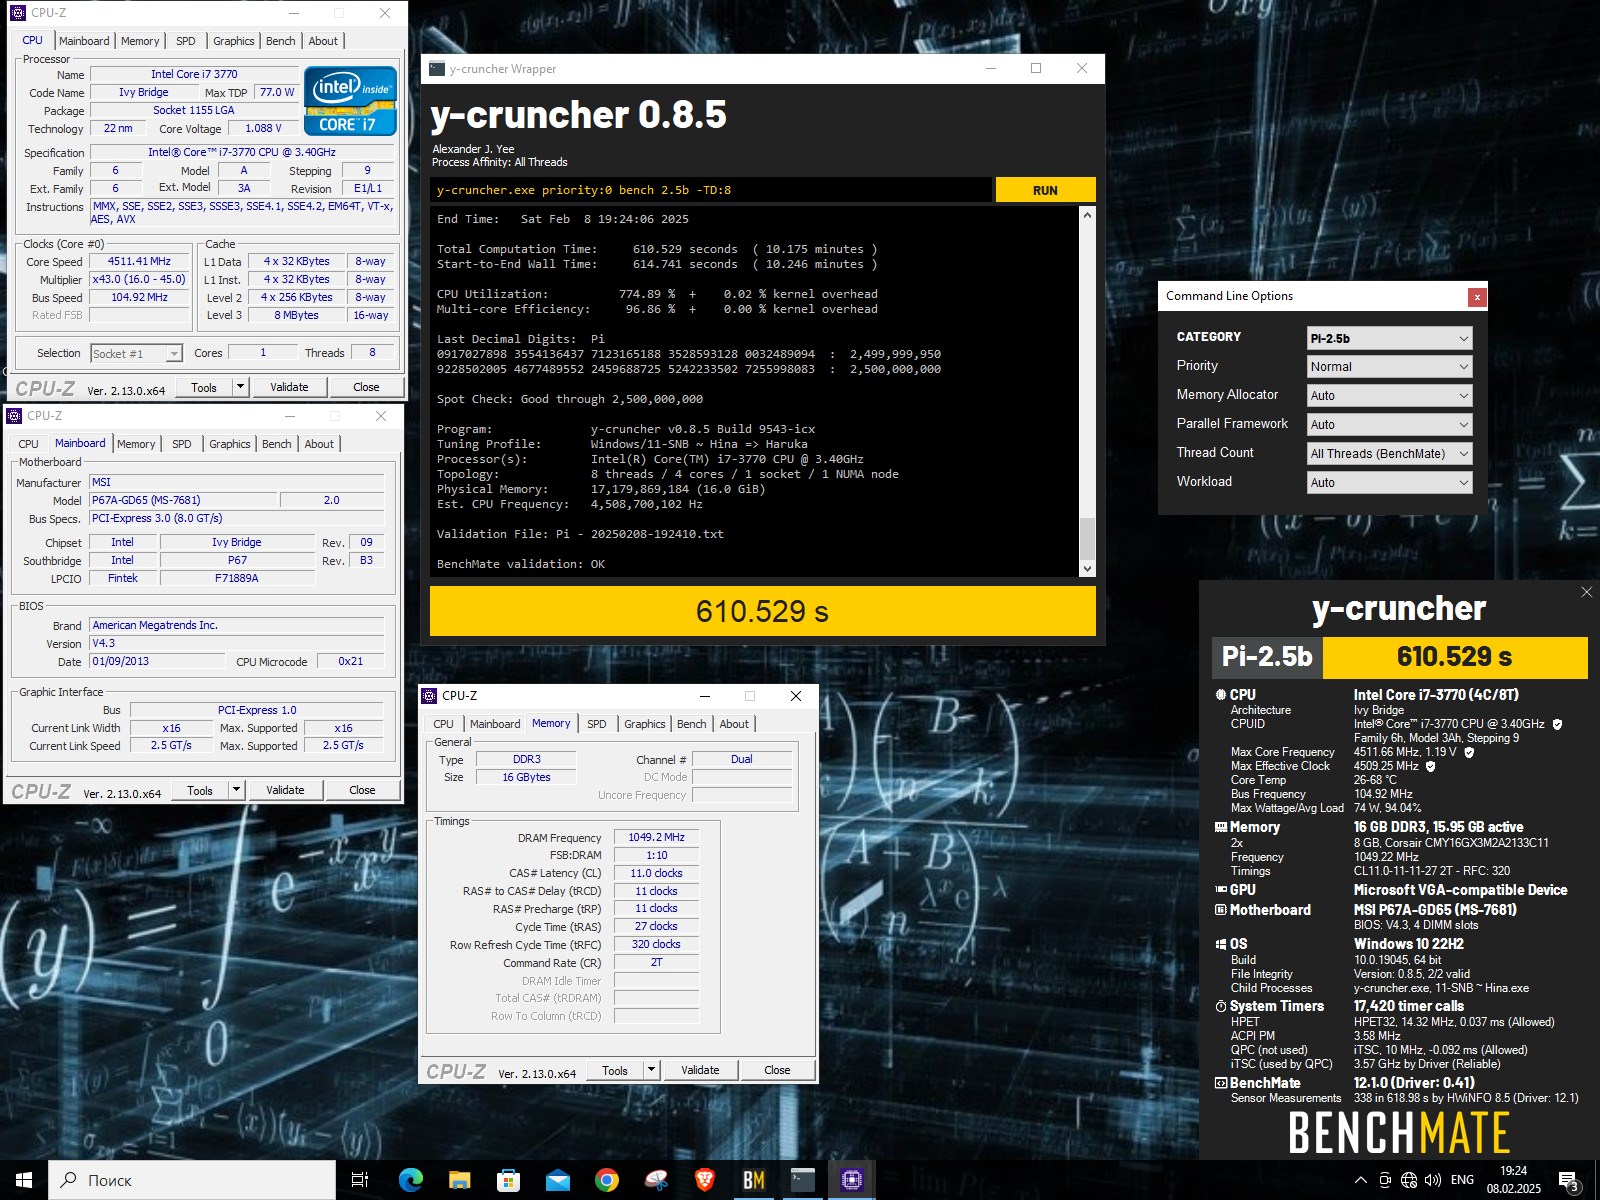Click Tools in the top CPU-Z window
Viewport: 1600px width, 1200px height.
pos(204,387)
